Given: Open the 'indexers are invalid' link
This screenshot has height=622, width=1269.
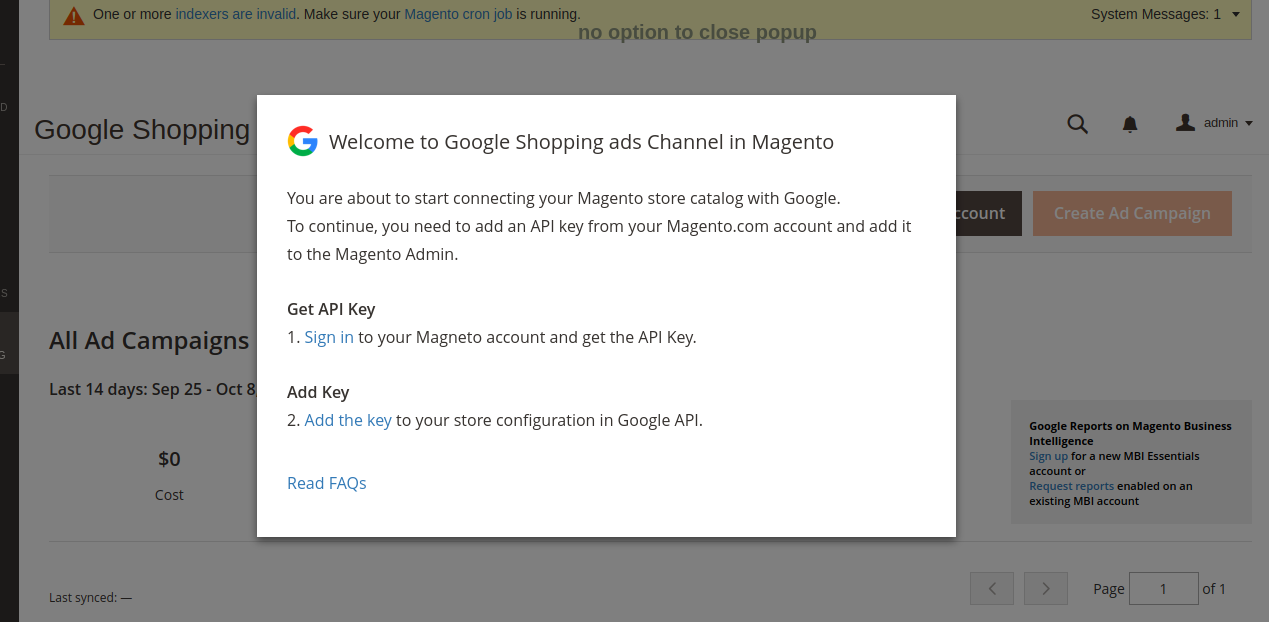Looking at the screenshot, I should pos(235,15).
